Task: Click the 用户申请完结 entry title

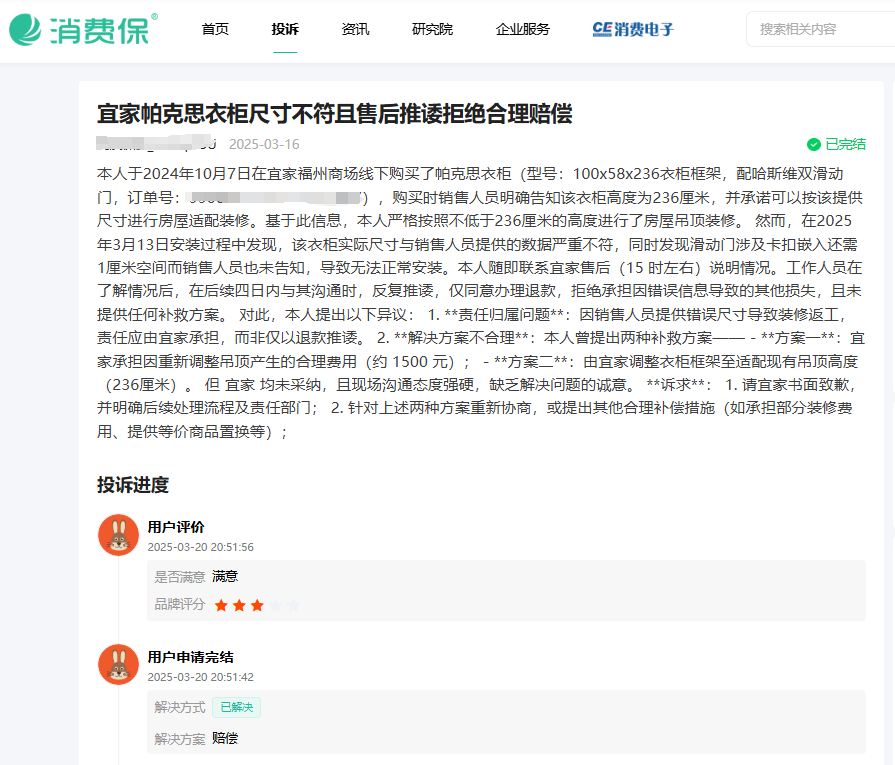Action: click(x=190, y=657)
